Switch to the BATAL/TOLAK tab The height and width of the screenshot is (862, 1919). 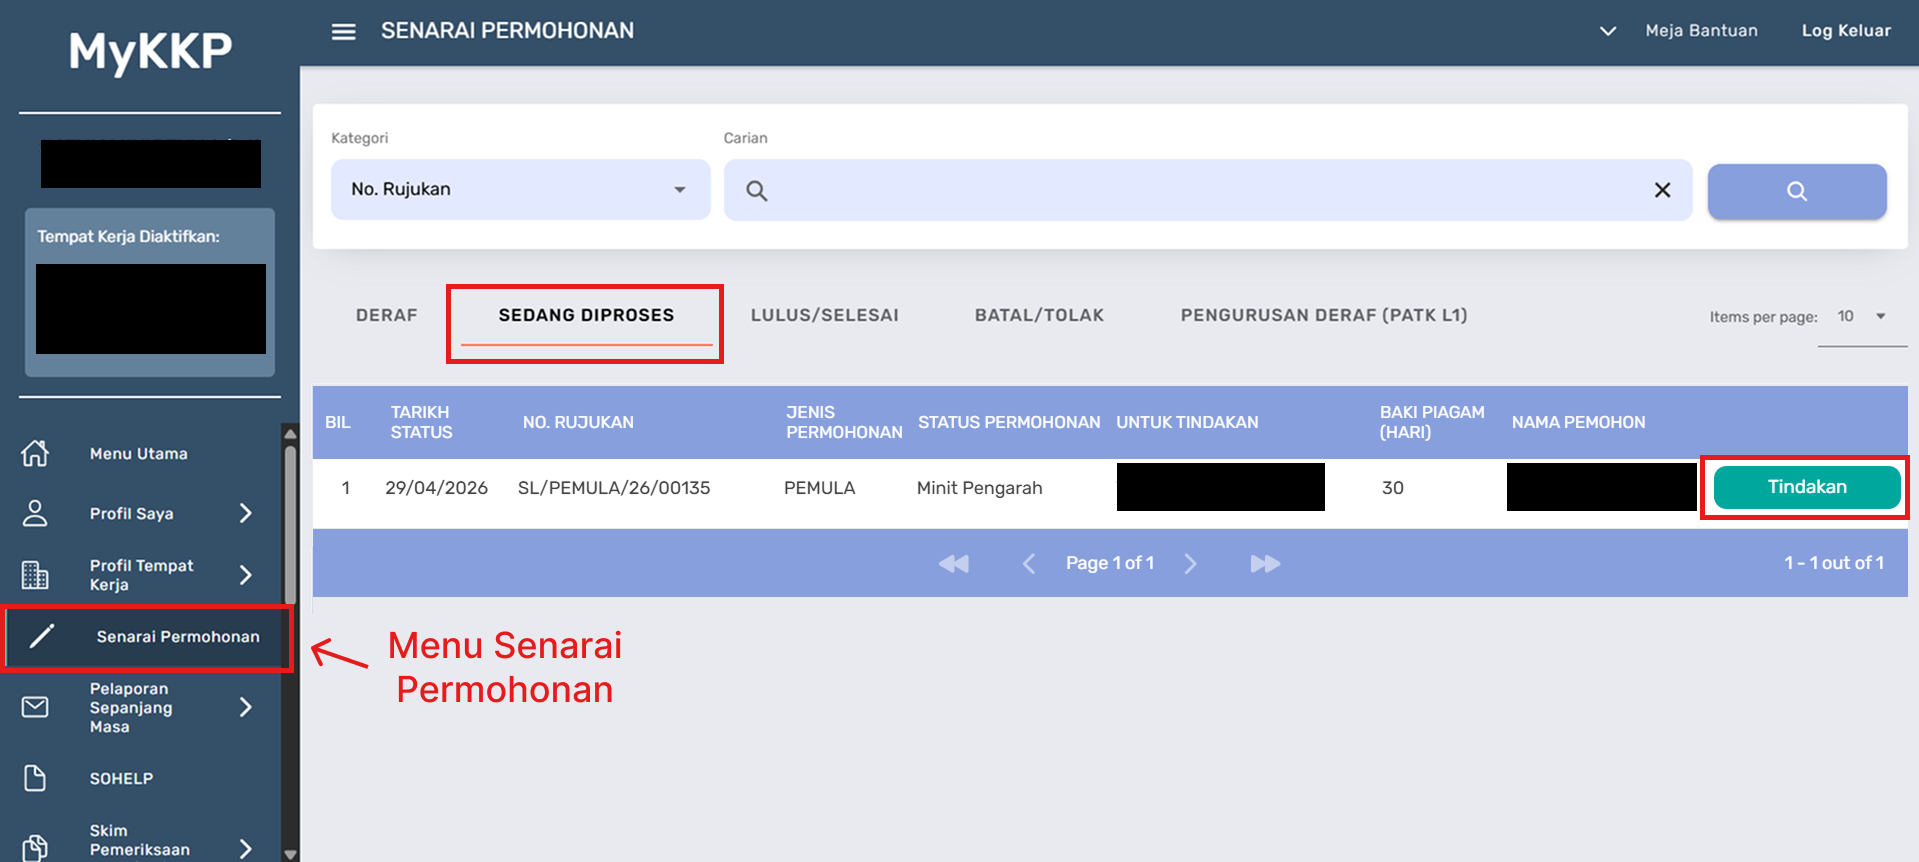point(1039,315)
